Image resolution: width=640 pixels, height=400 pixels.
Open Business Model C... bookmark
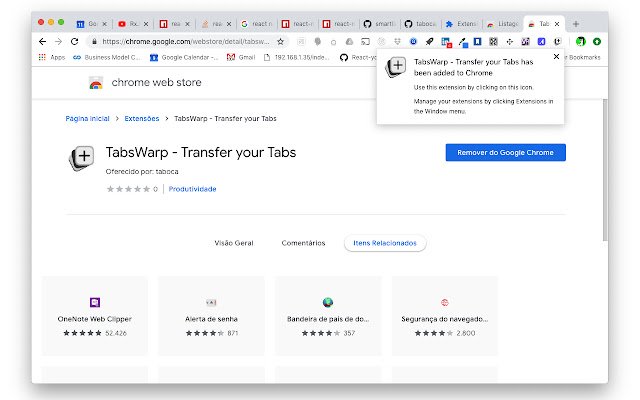point(107,57)
